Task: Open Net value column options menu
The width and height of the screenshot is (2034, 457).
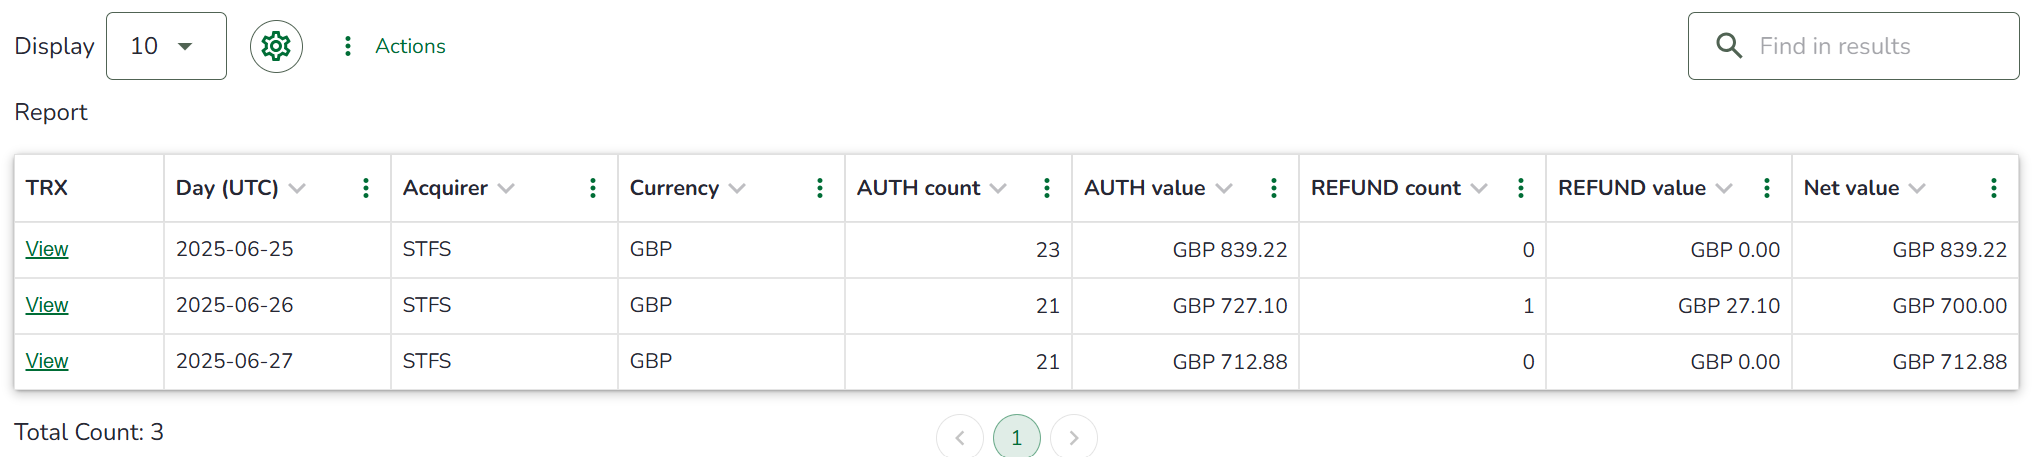Action: 1994,188
